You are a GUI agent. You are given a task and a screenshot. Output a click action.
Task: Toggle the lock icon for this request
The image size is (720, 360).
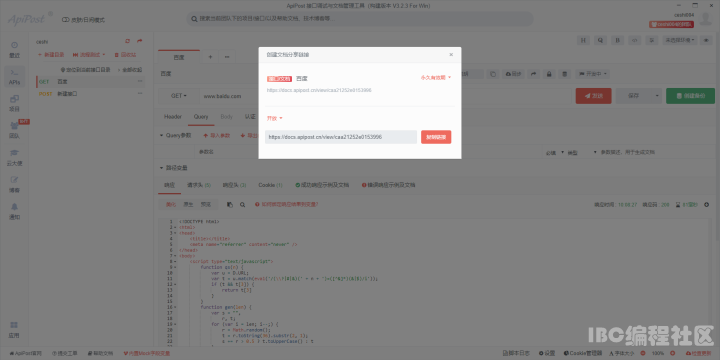(x=549, y=74)
